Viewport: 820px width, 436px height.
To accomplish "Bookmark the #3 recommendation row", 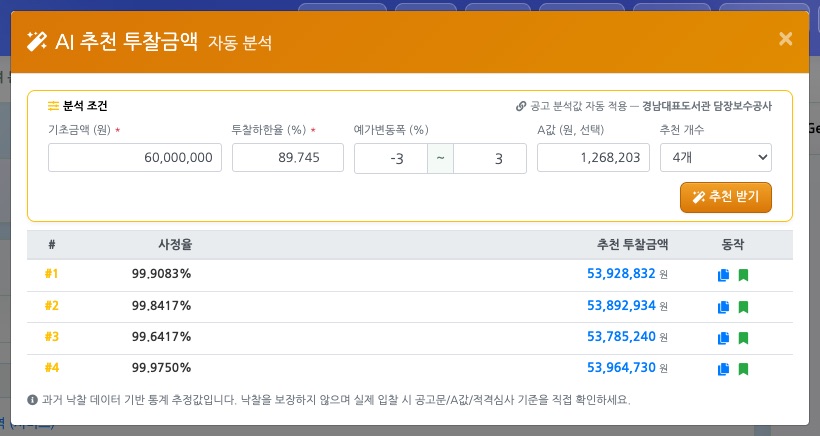I will coord(743,338).
